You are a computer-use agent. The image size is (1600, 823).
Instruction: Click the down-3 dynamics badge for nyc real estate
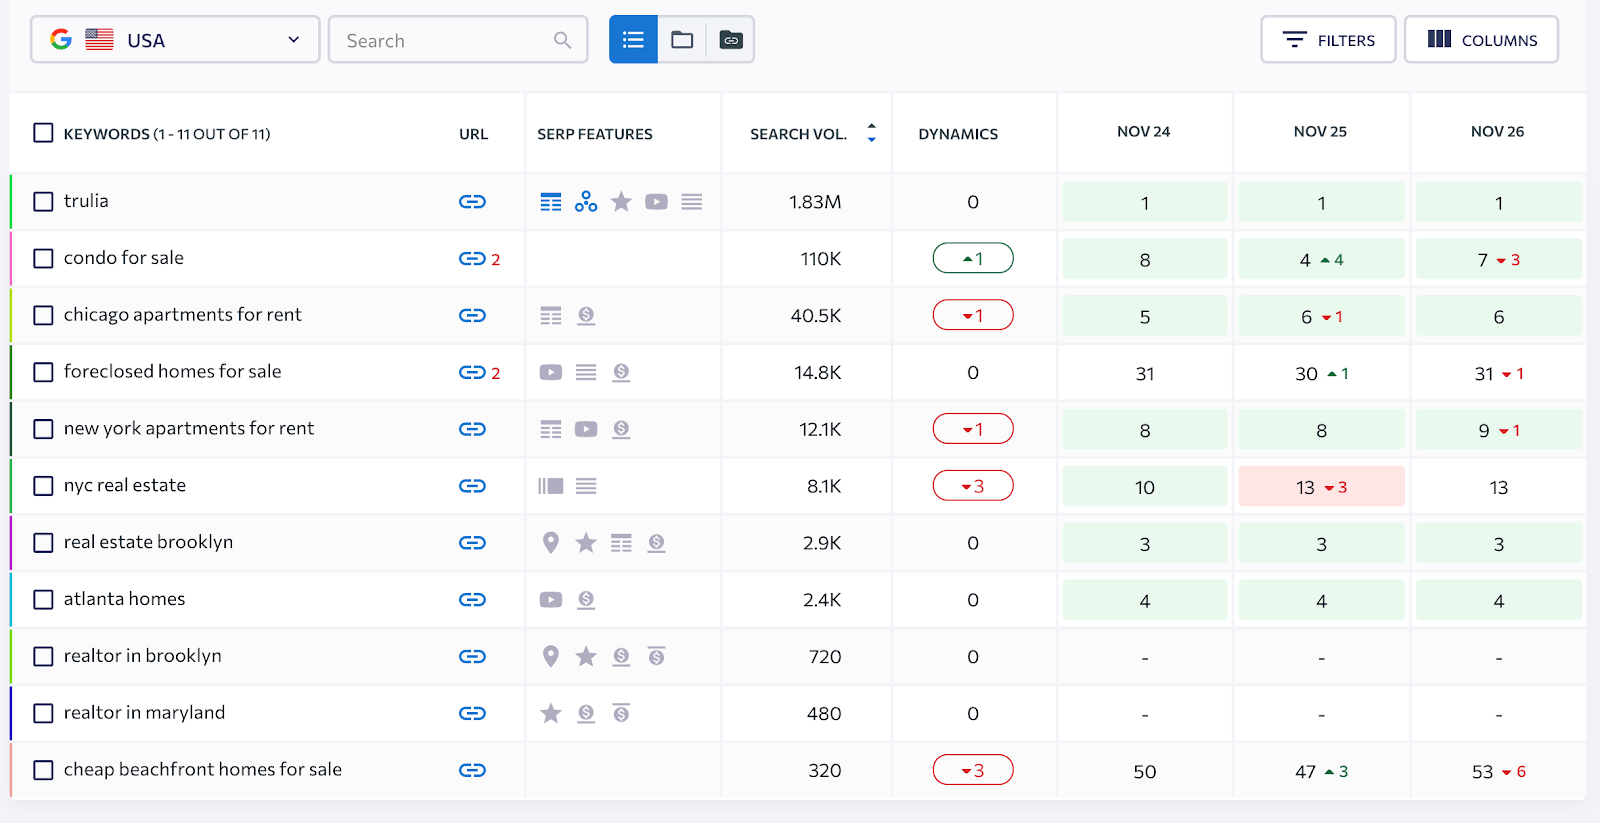tap(973, 486)
